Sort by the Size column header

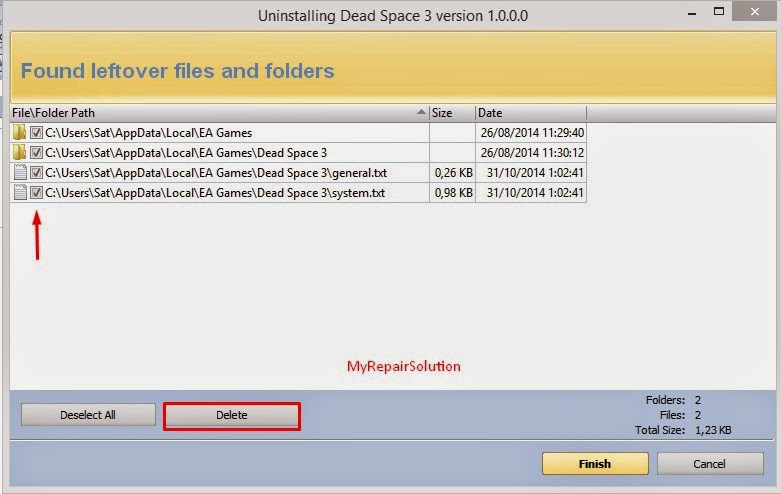[x=452, y=113]
